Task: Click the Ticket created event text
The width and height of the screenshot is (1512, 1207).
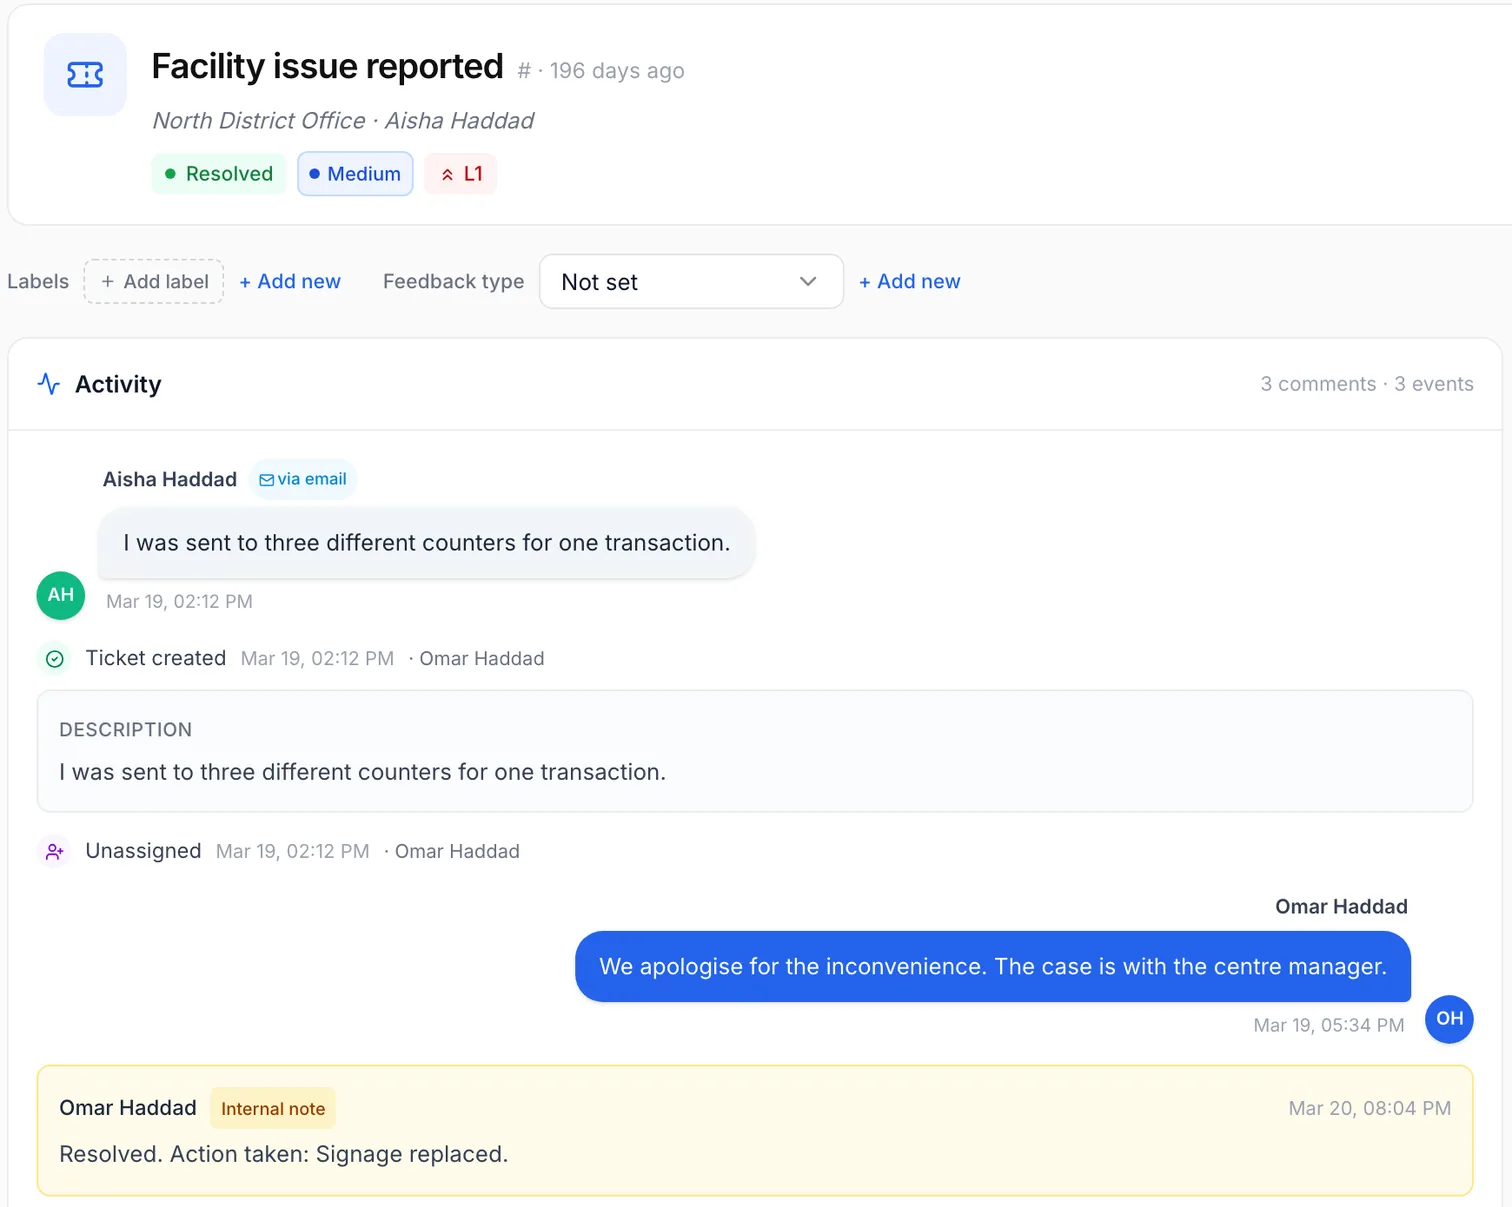Action: pyautogui.click(x=156, y=659)
